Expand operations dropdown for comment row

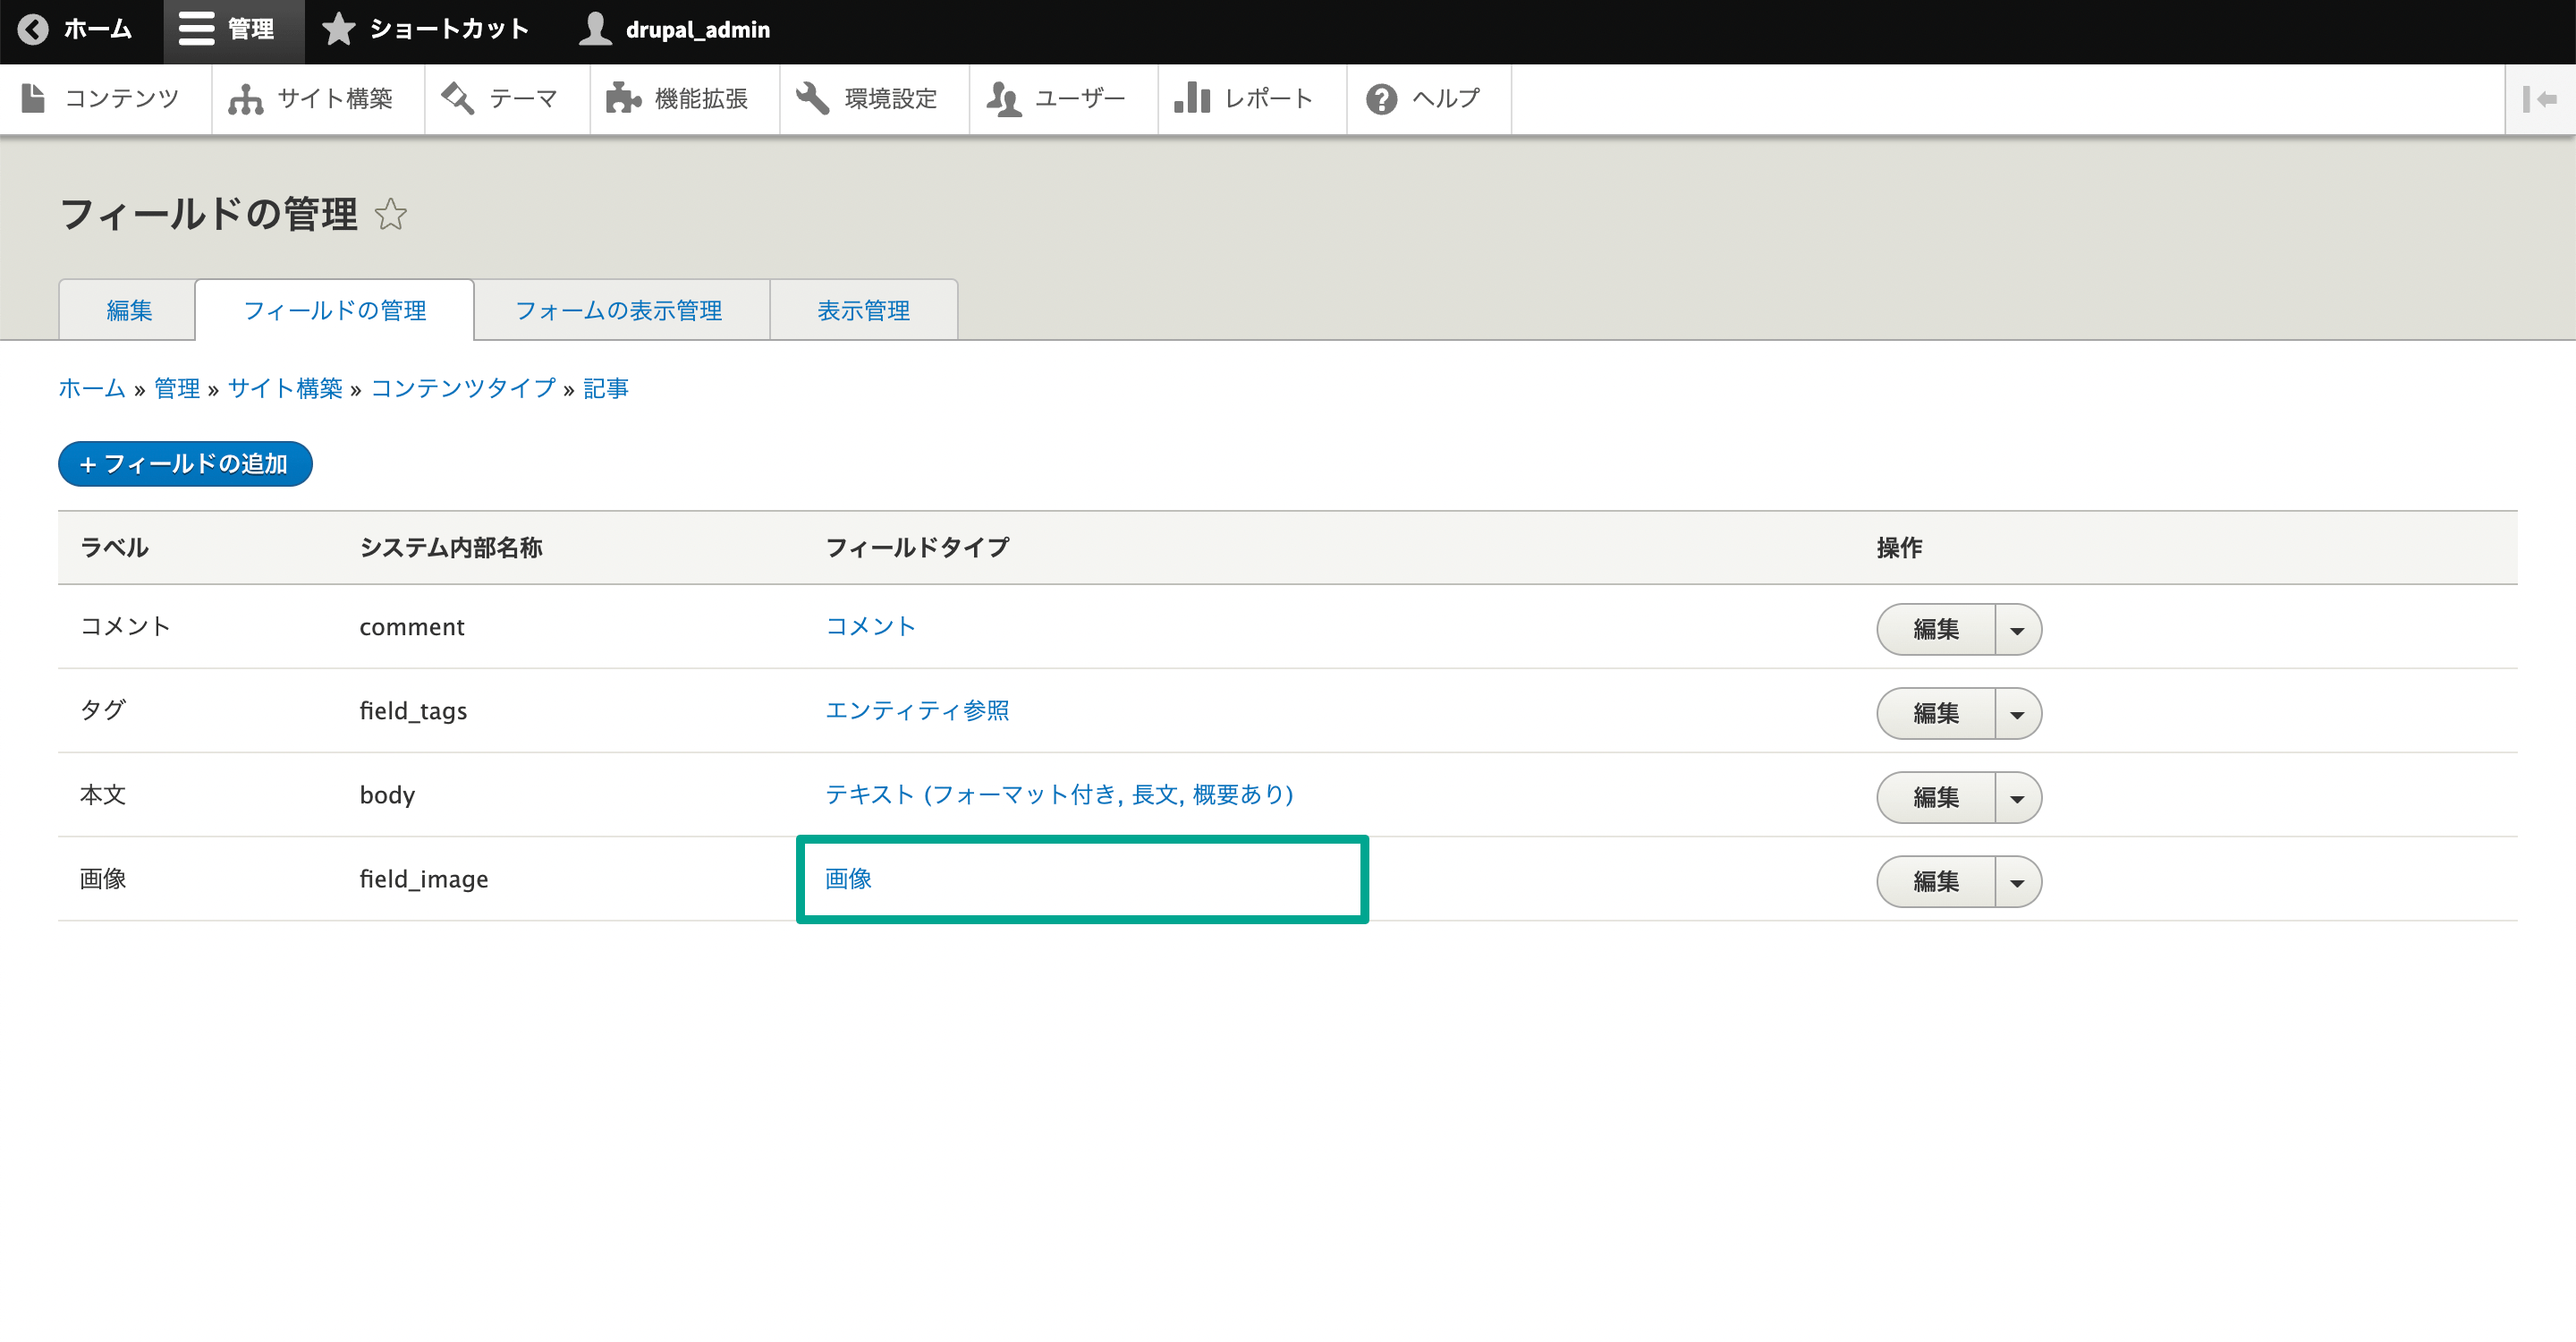2018,630
